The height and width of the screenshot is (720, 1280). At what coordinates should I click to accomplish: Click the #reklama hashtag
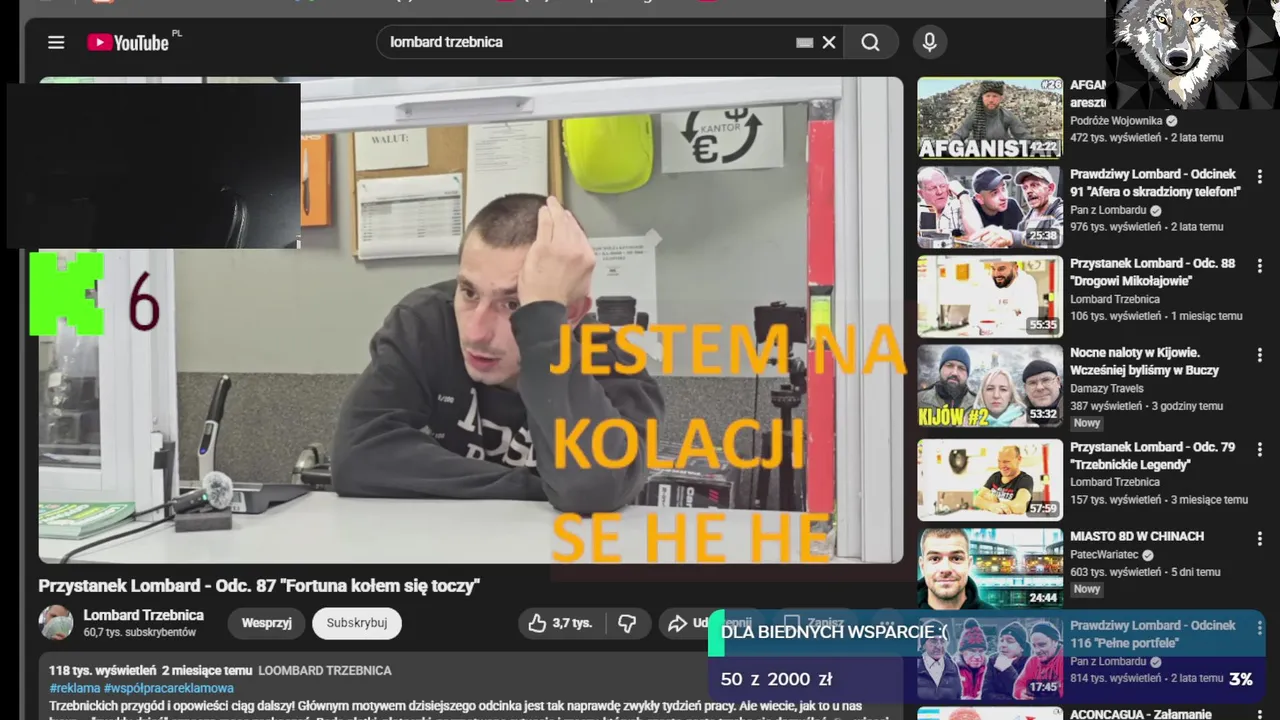[x=75, y=688]
